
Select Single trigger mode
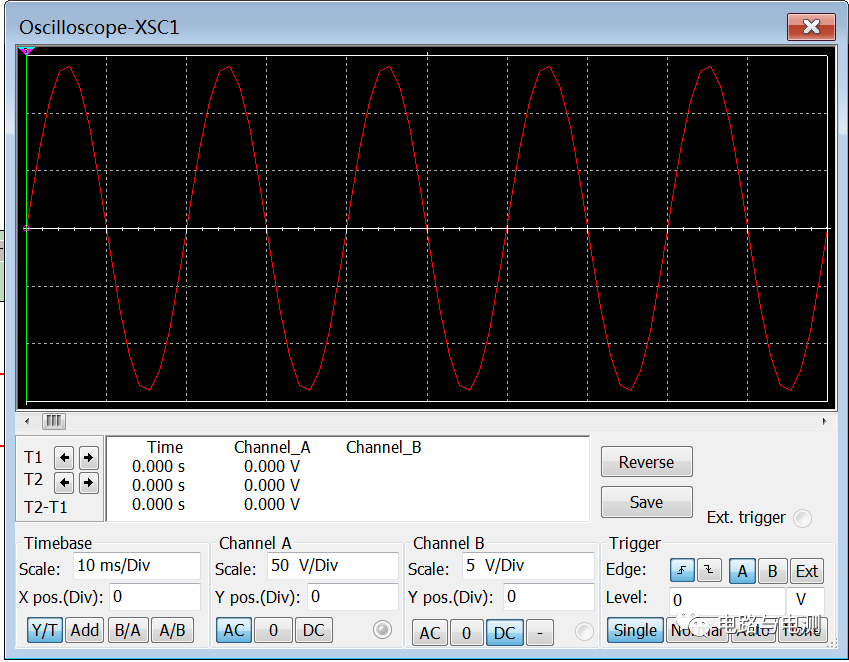(635, 630)
